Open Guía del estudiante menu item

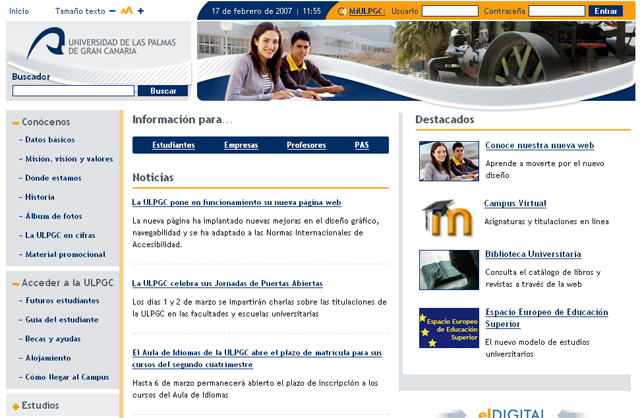62,320
